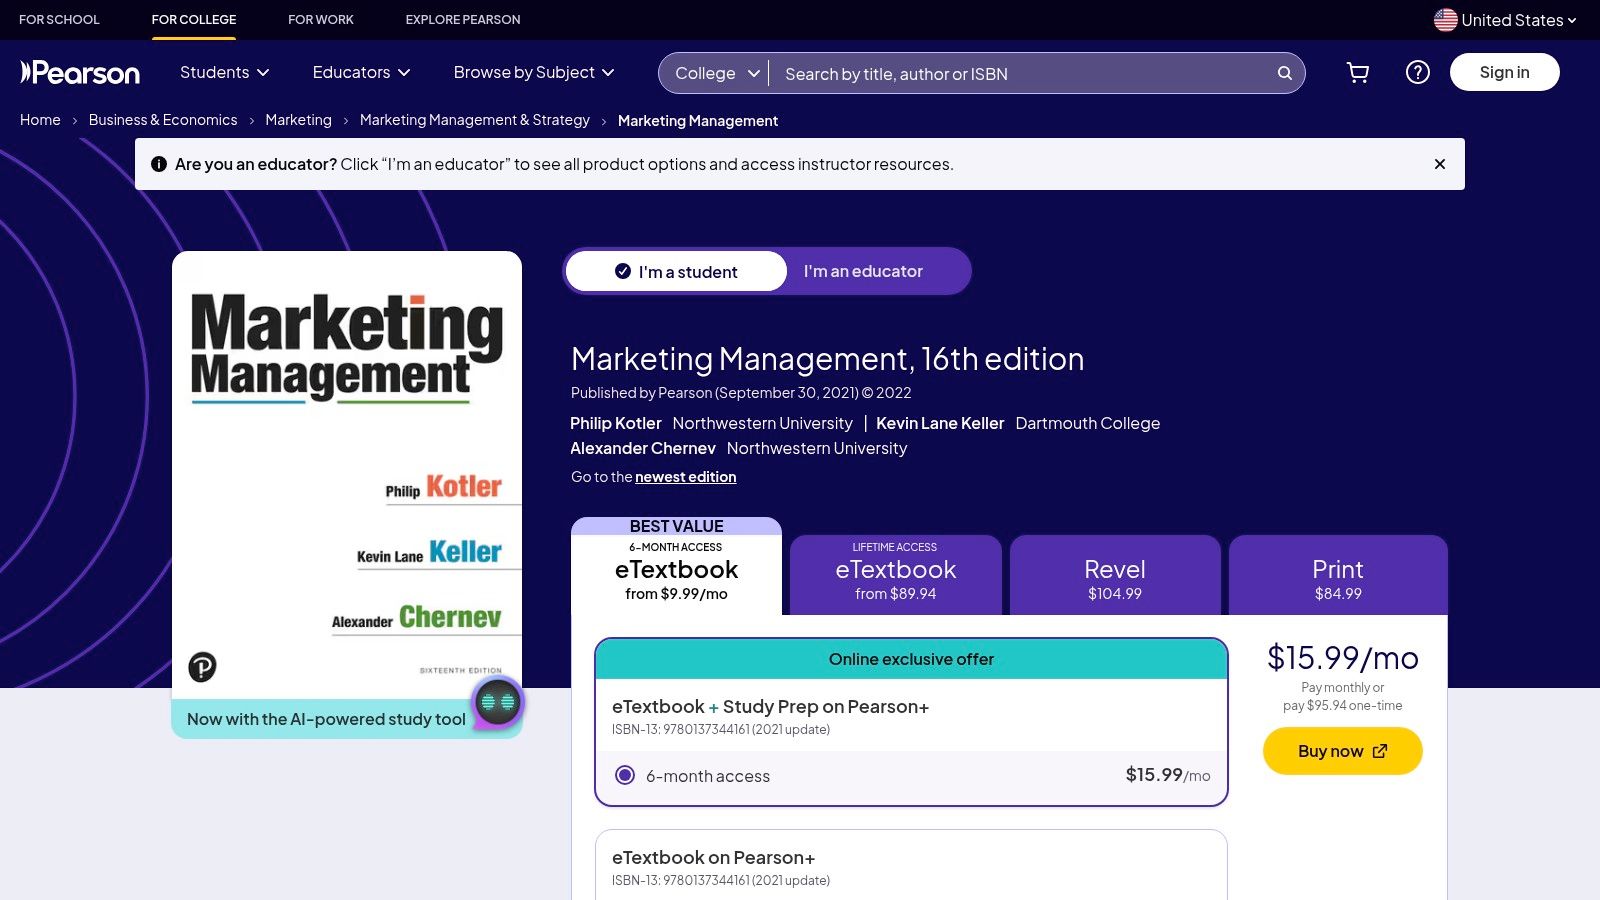Click the info icon in the banner
1600x900 pixels.
tap(159, 164)
